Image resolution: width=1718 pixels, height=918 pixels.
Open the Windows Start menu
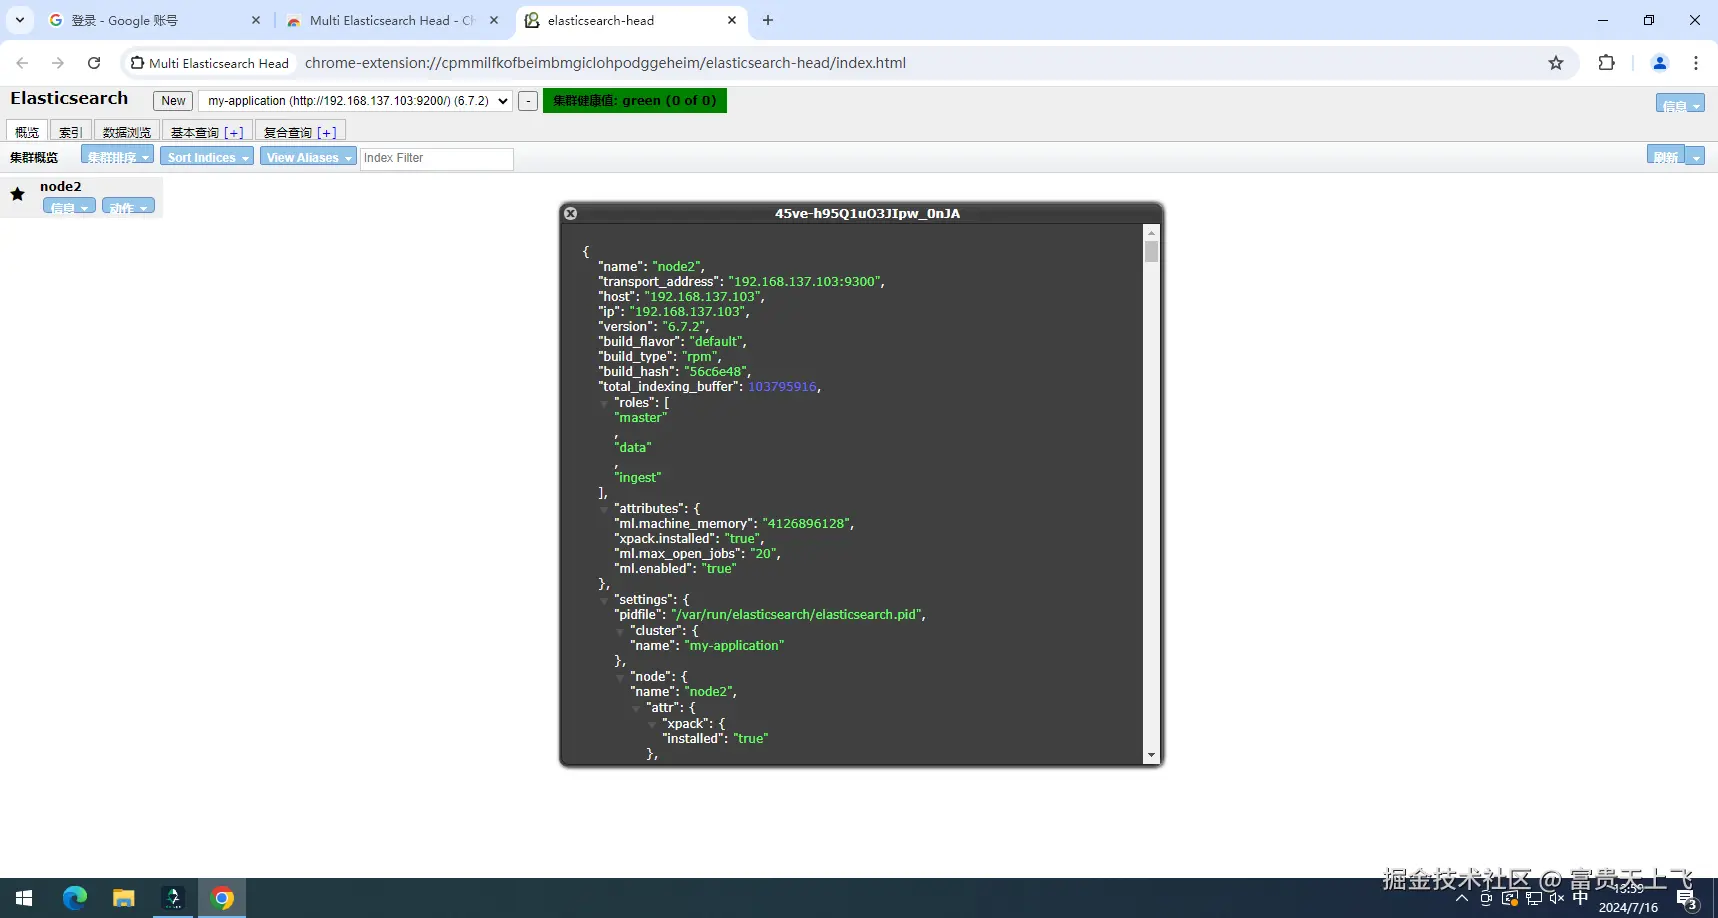(24, 898)
